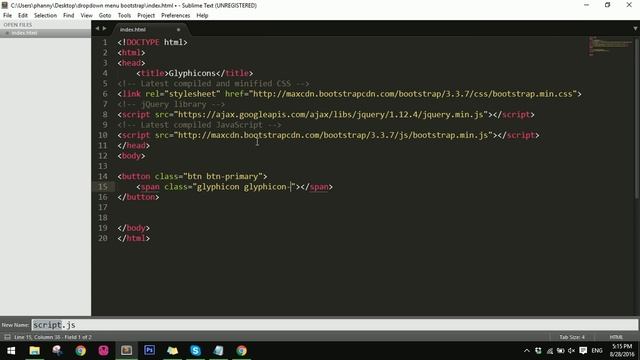Open the Tab Size: 4 selector
This screenshot has height=360, width=640.
pos(572,337)
